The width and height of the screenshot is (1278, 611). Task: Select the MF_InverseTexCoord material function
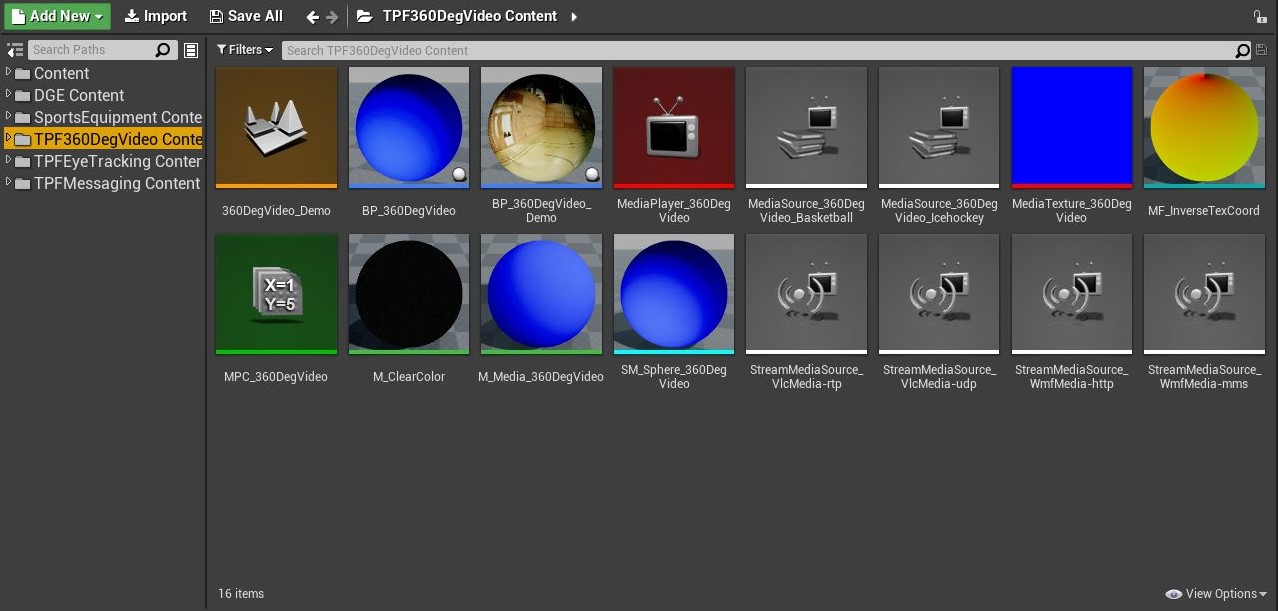(1204, 144)
